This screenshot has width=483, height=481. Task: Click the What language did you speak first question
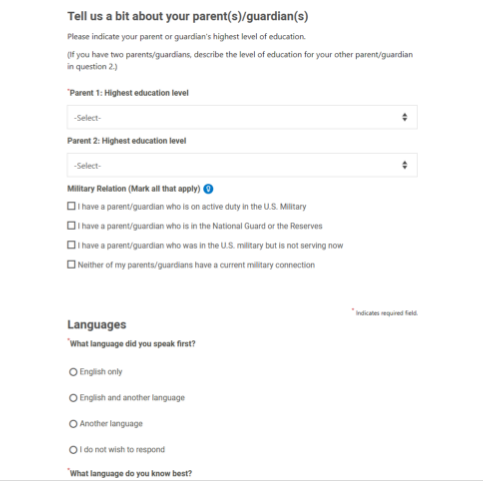coord(132,344)
